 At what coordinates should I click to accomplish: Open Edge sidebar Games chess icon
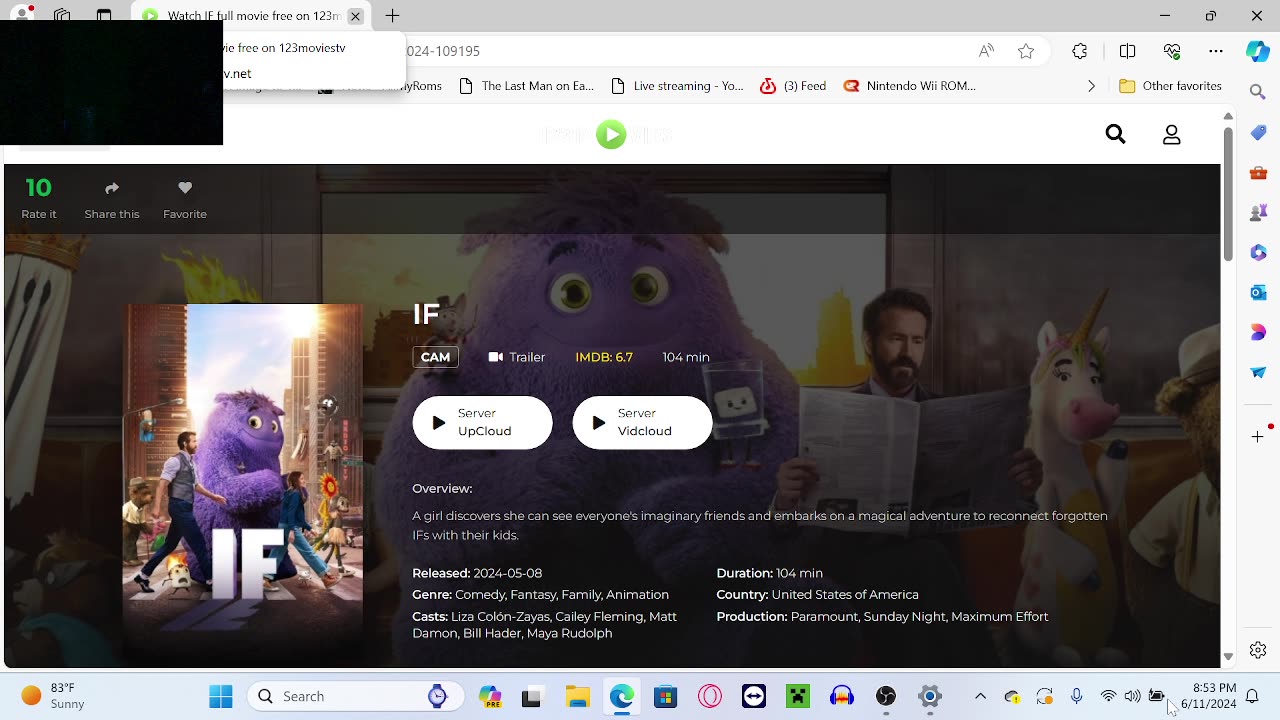coord(1258,212)
